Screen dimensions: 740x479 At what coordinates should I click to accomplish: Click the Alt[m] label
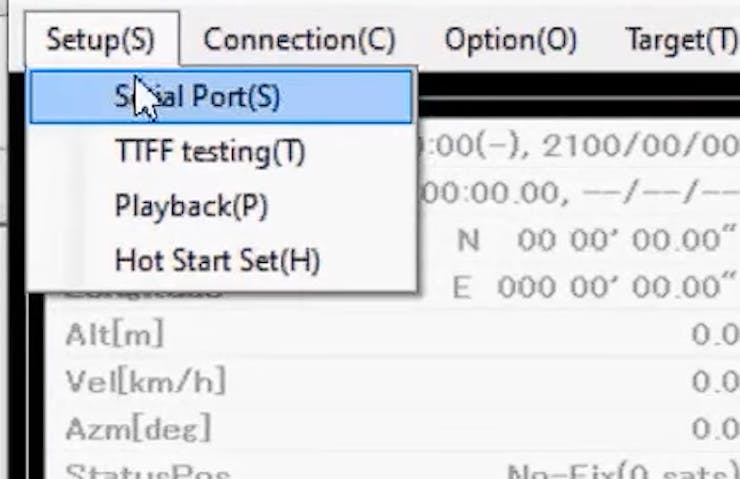tap(113, 335)
